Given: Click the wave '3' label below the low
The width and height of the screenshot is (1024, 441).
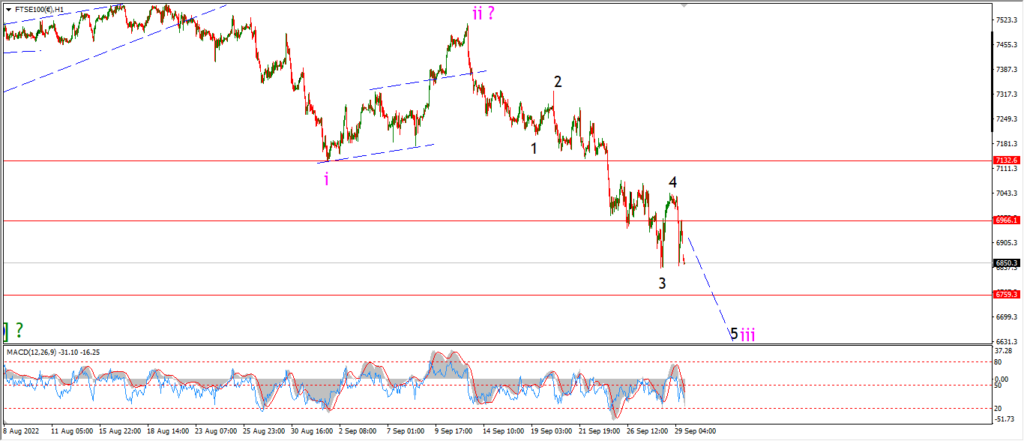Looking at the screenshot, I should pos(662,284).
